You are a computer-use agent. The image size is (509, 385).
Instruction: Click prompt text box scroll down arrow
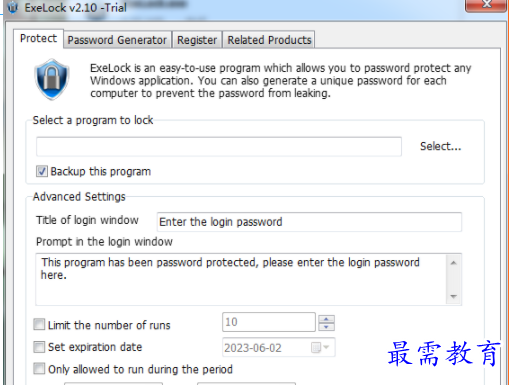tap(453, 296)
